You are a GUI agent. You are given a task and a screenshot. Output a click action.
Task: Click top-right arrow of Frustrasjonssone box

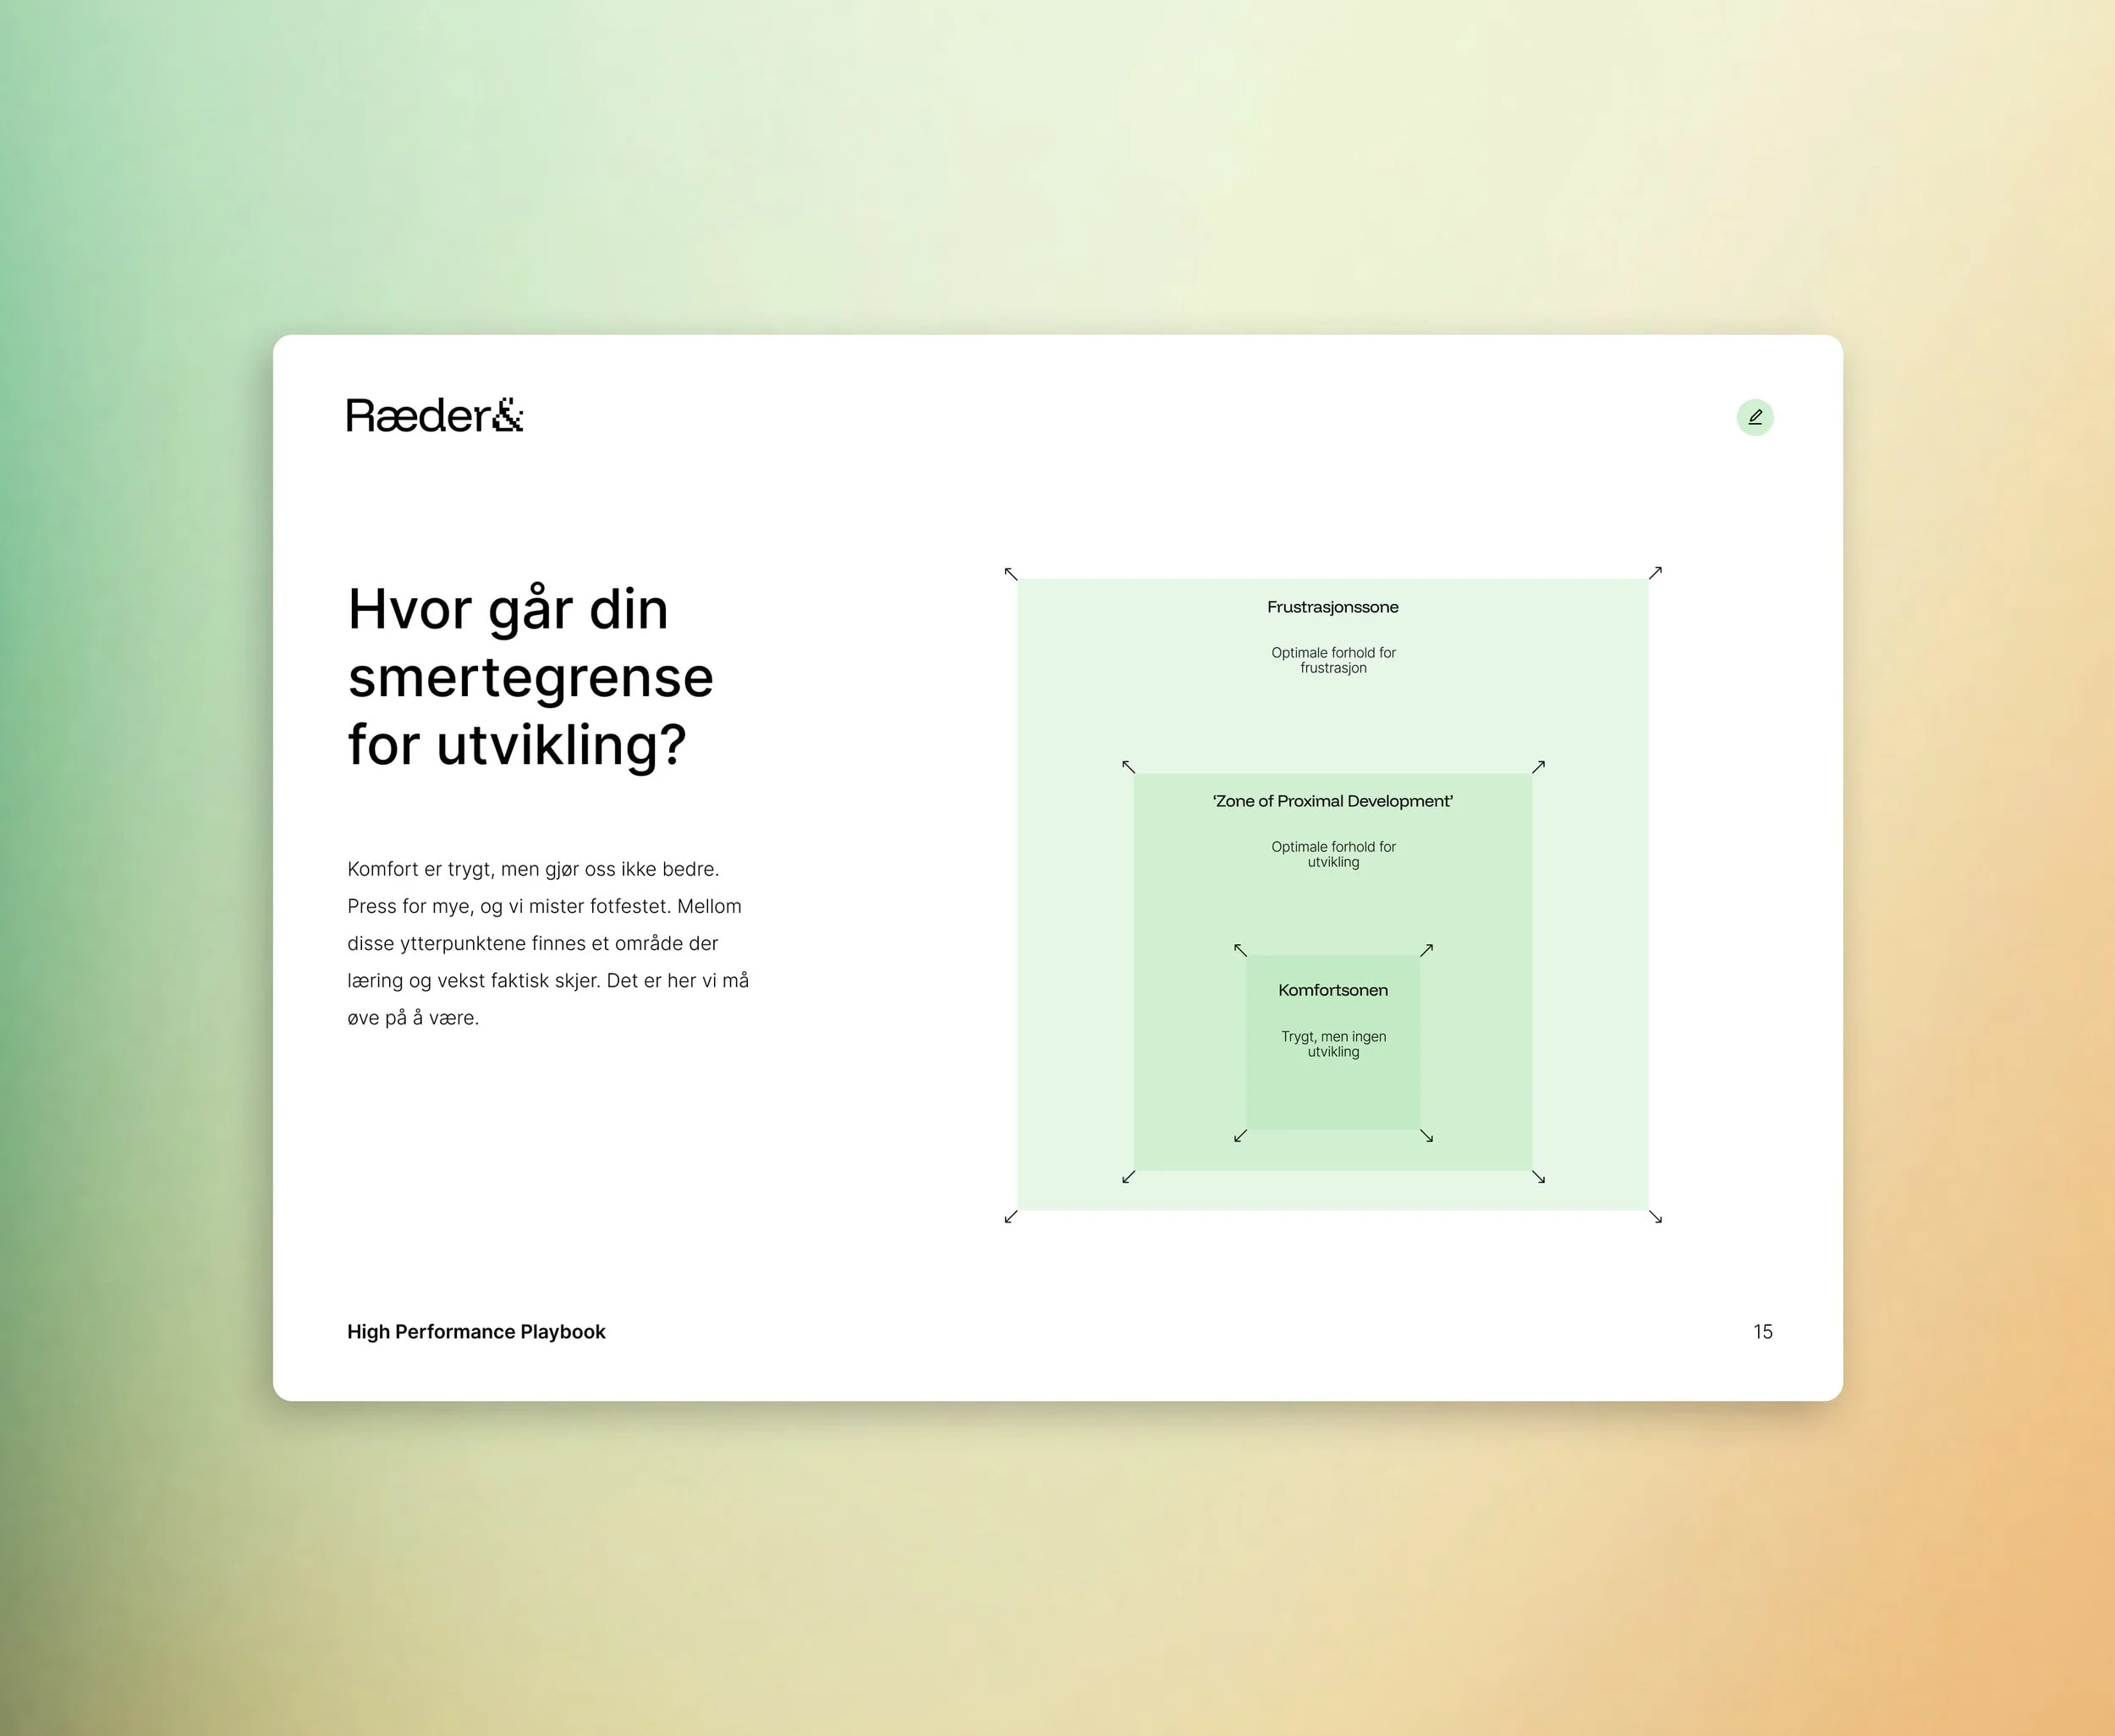tap(1655, 573)
